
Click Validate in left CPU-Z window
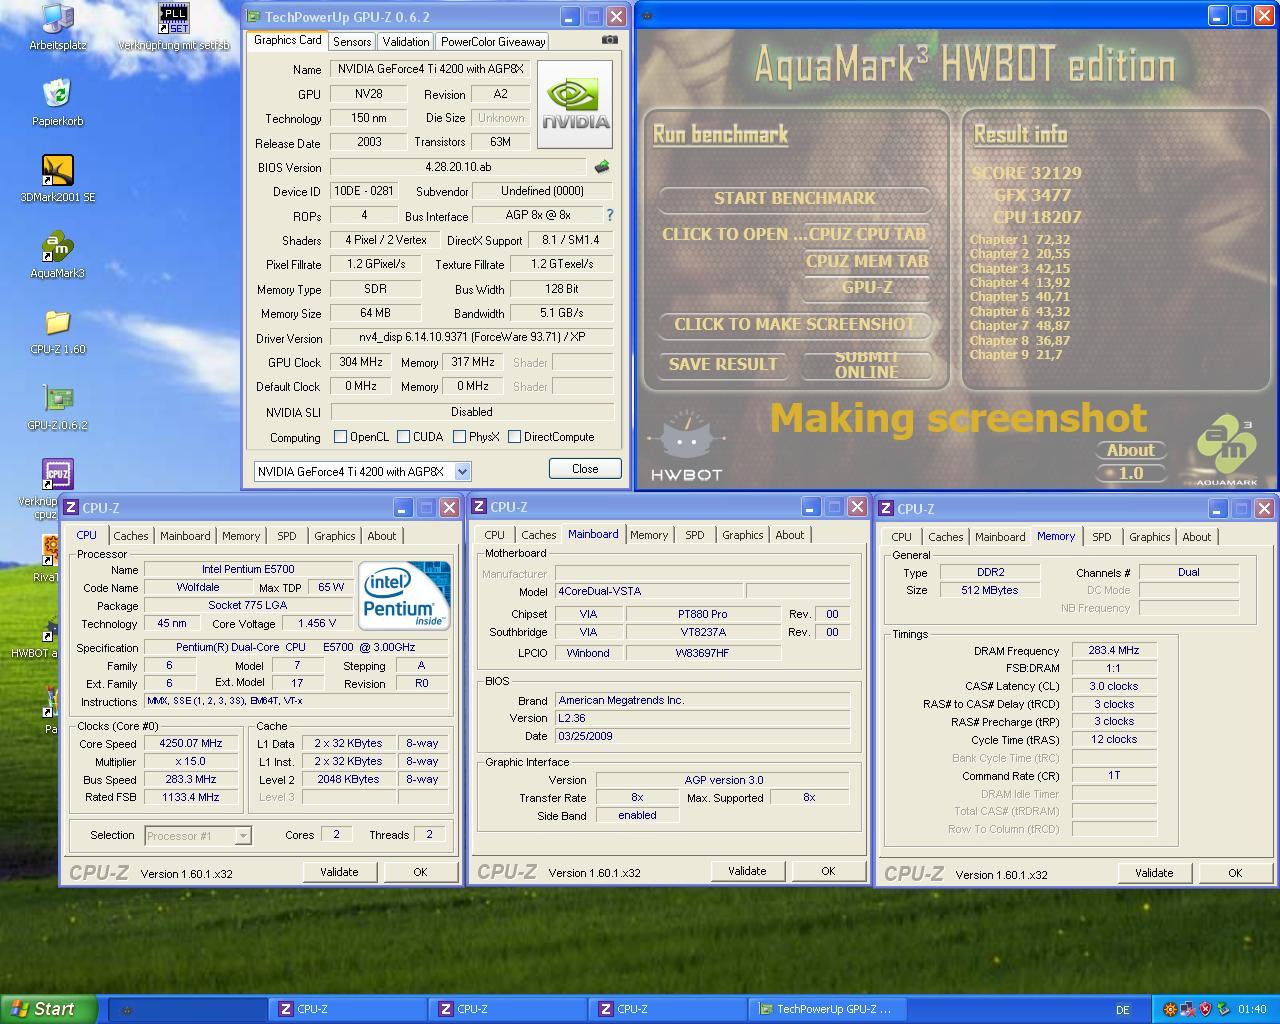pyautogui.click(x=339, y=872)
